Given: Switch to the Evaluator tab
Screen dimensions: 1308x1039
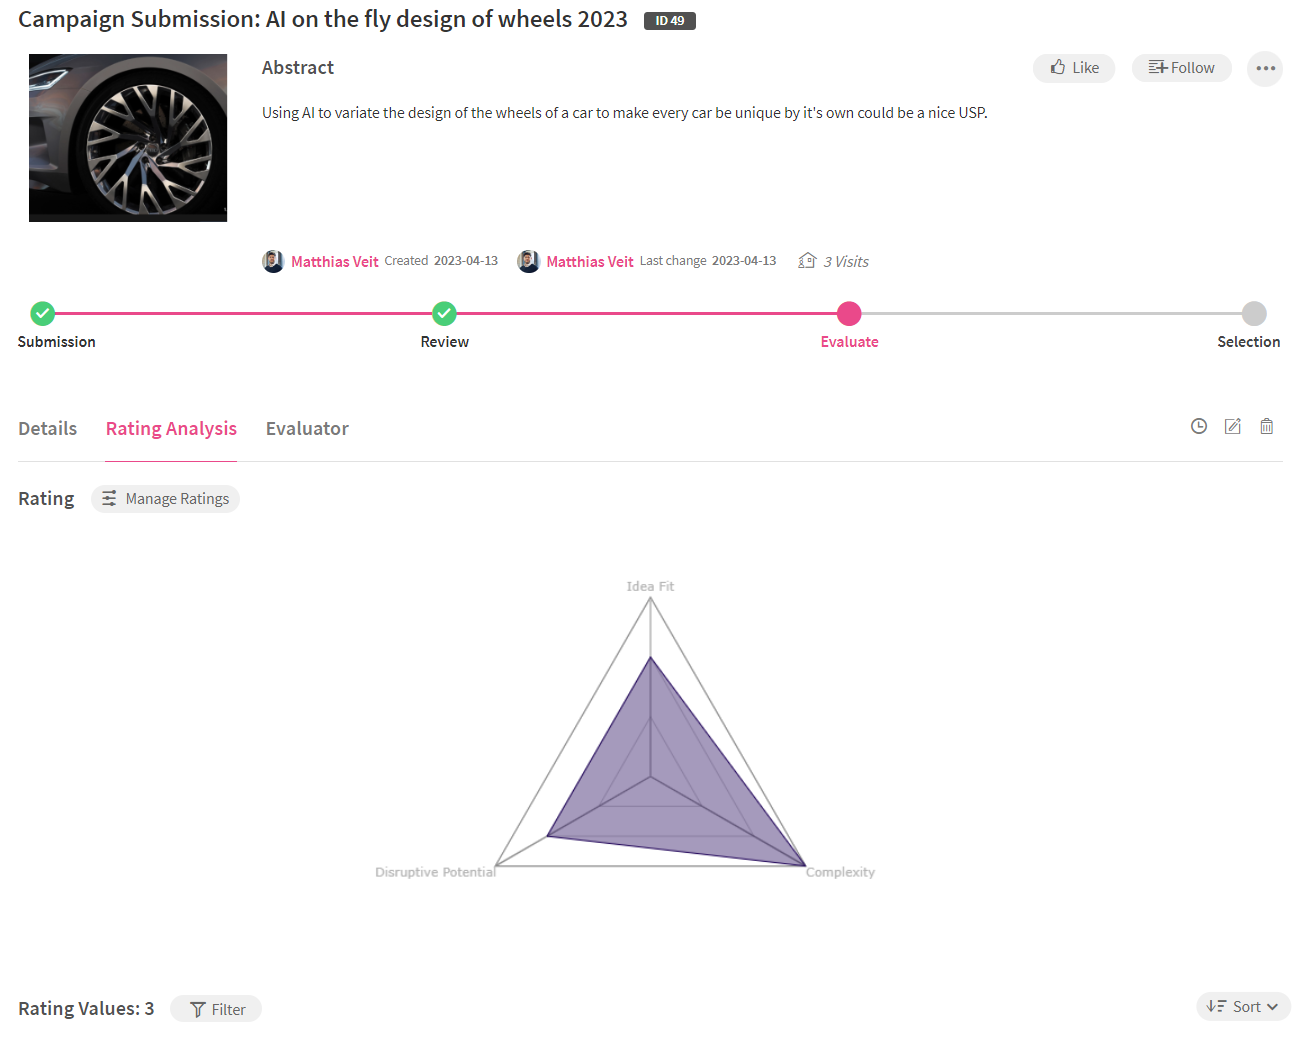Looking at the screenshot, I should (307, 428).
